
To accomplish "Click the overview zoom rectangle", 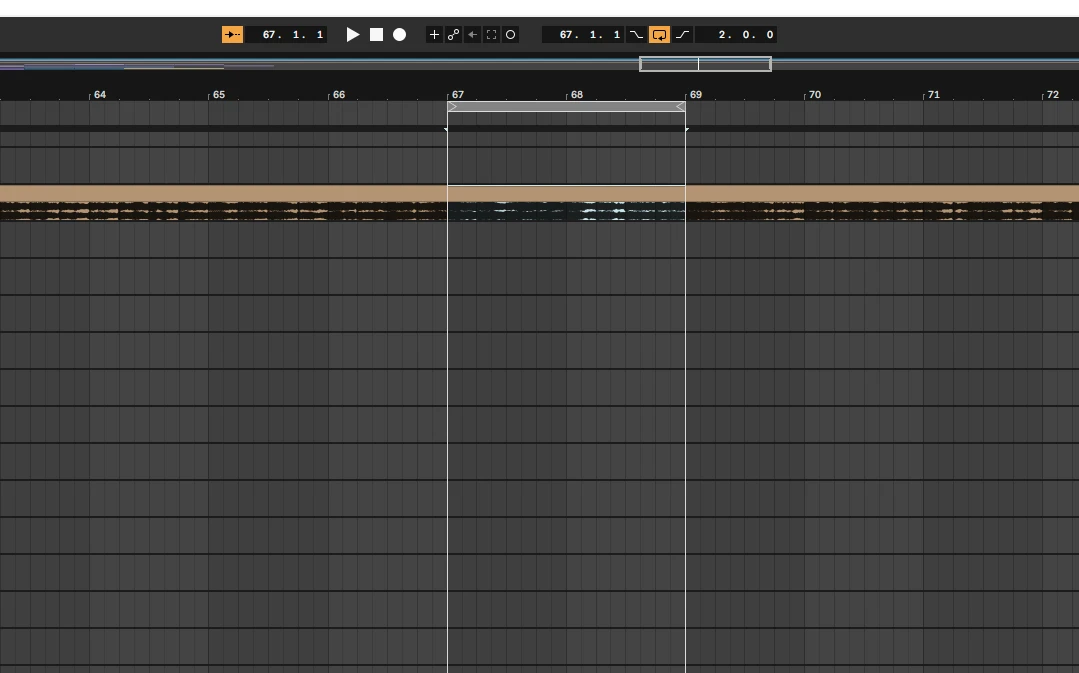I will click(705, 64).
